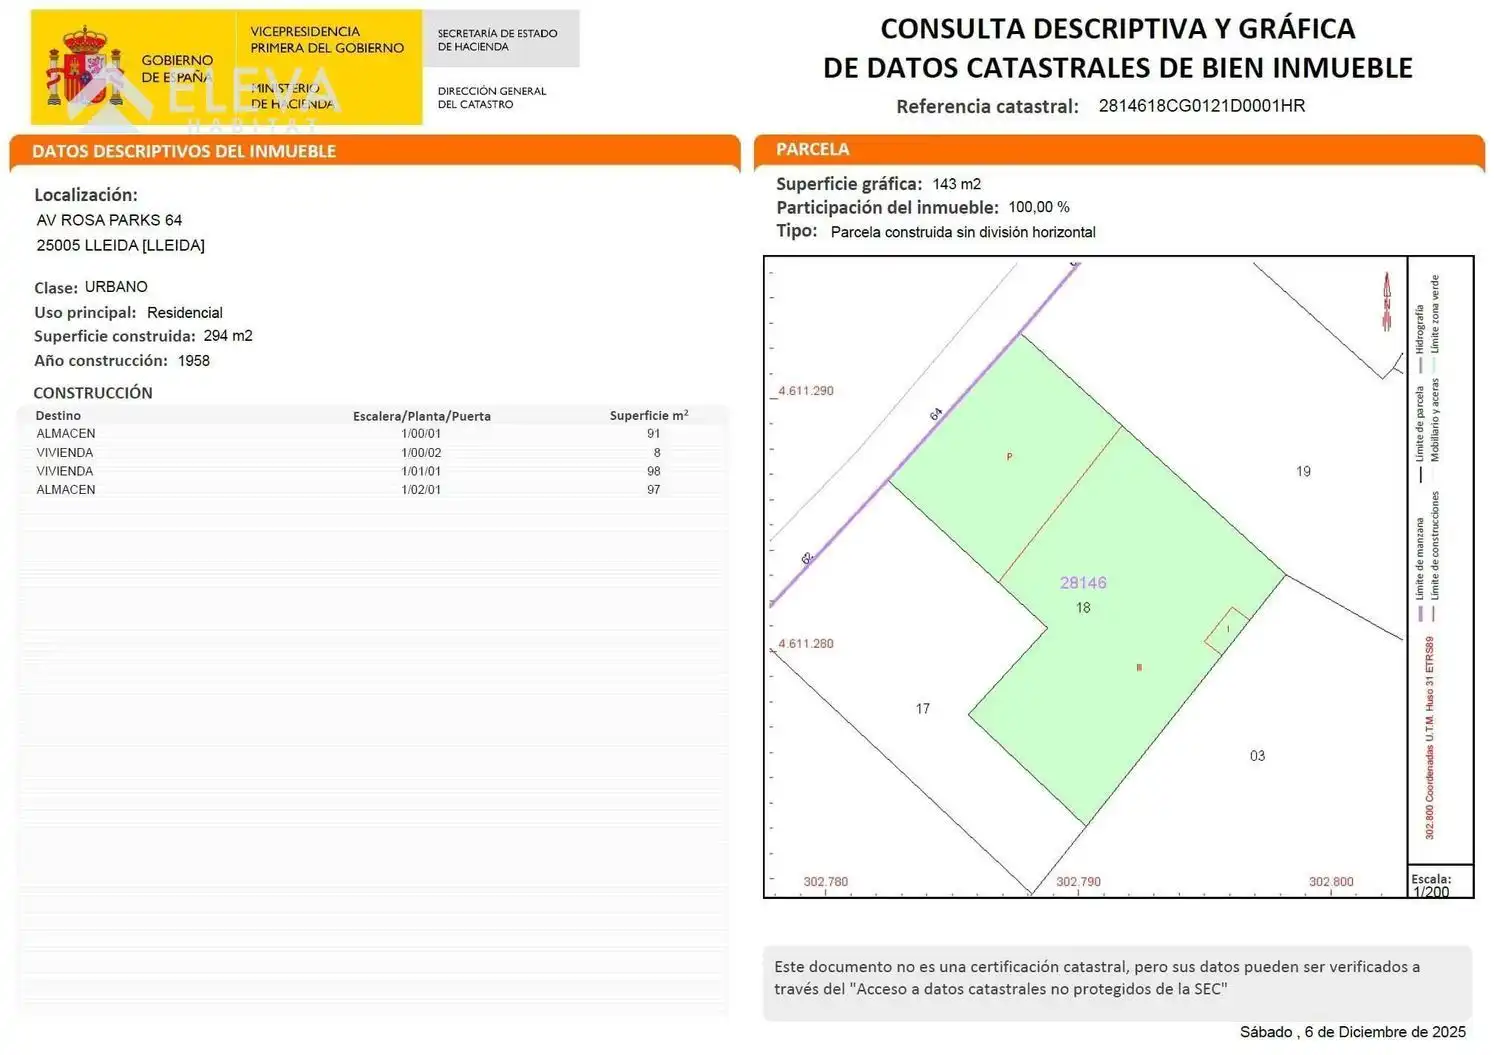Click the Escalera/Planta/Puerta column header
This screenshot has height=1055, width=1500.
pos(422,416)
